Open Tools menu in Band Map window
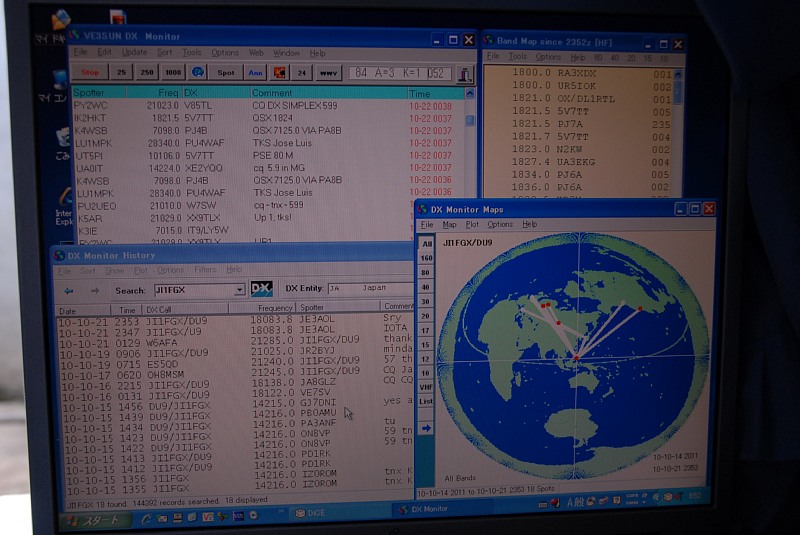Screen dimensions: 800x535 coord(517,57)
